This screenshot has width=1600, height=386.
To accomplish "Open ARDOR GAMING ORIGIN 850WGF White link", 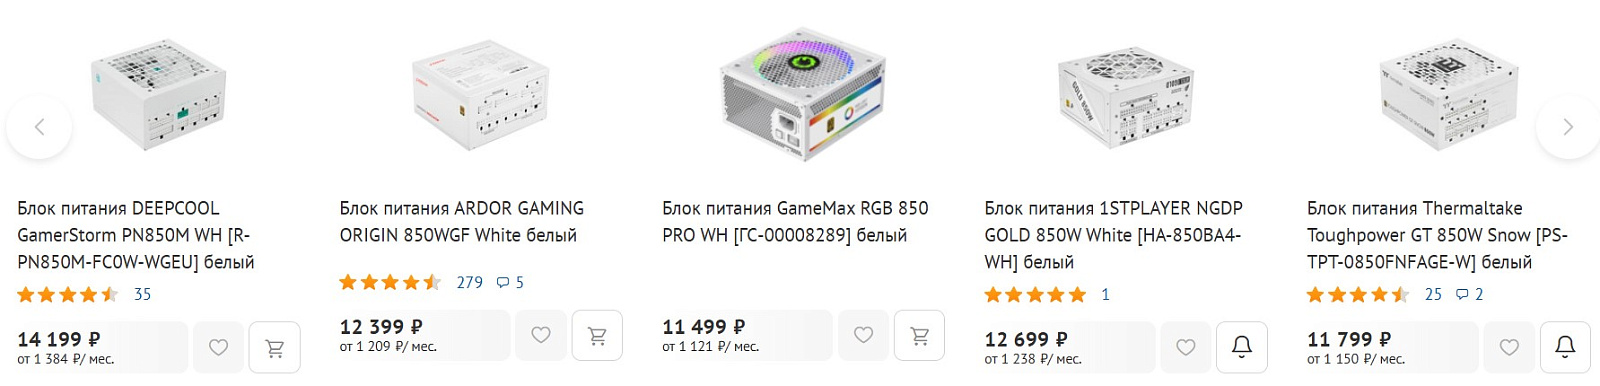I will (x=461, y=222).
